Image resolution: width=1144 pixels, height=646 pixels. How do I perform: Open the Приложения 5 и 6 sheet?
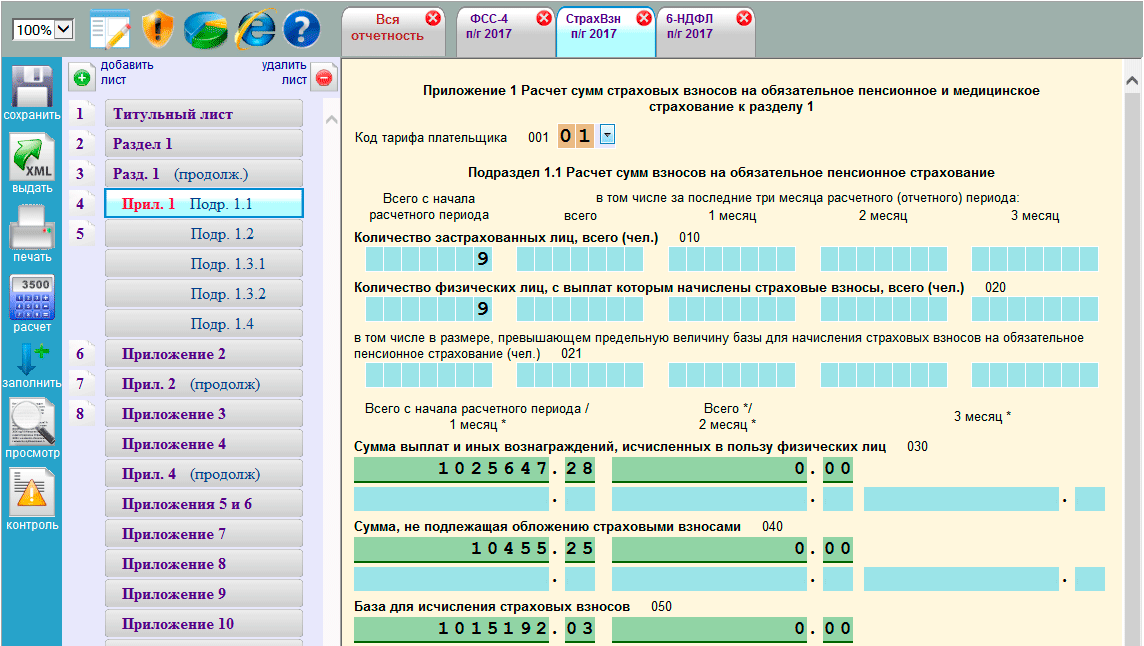point(204,504)
